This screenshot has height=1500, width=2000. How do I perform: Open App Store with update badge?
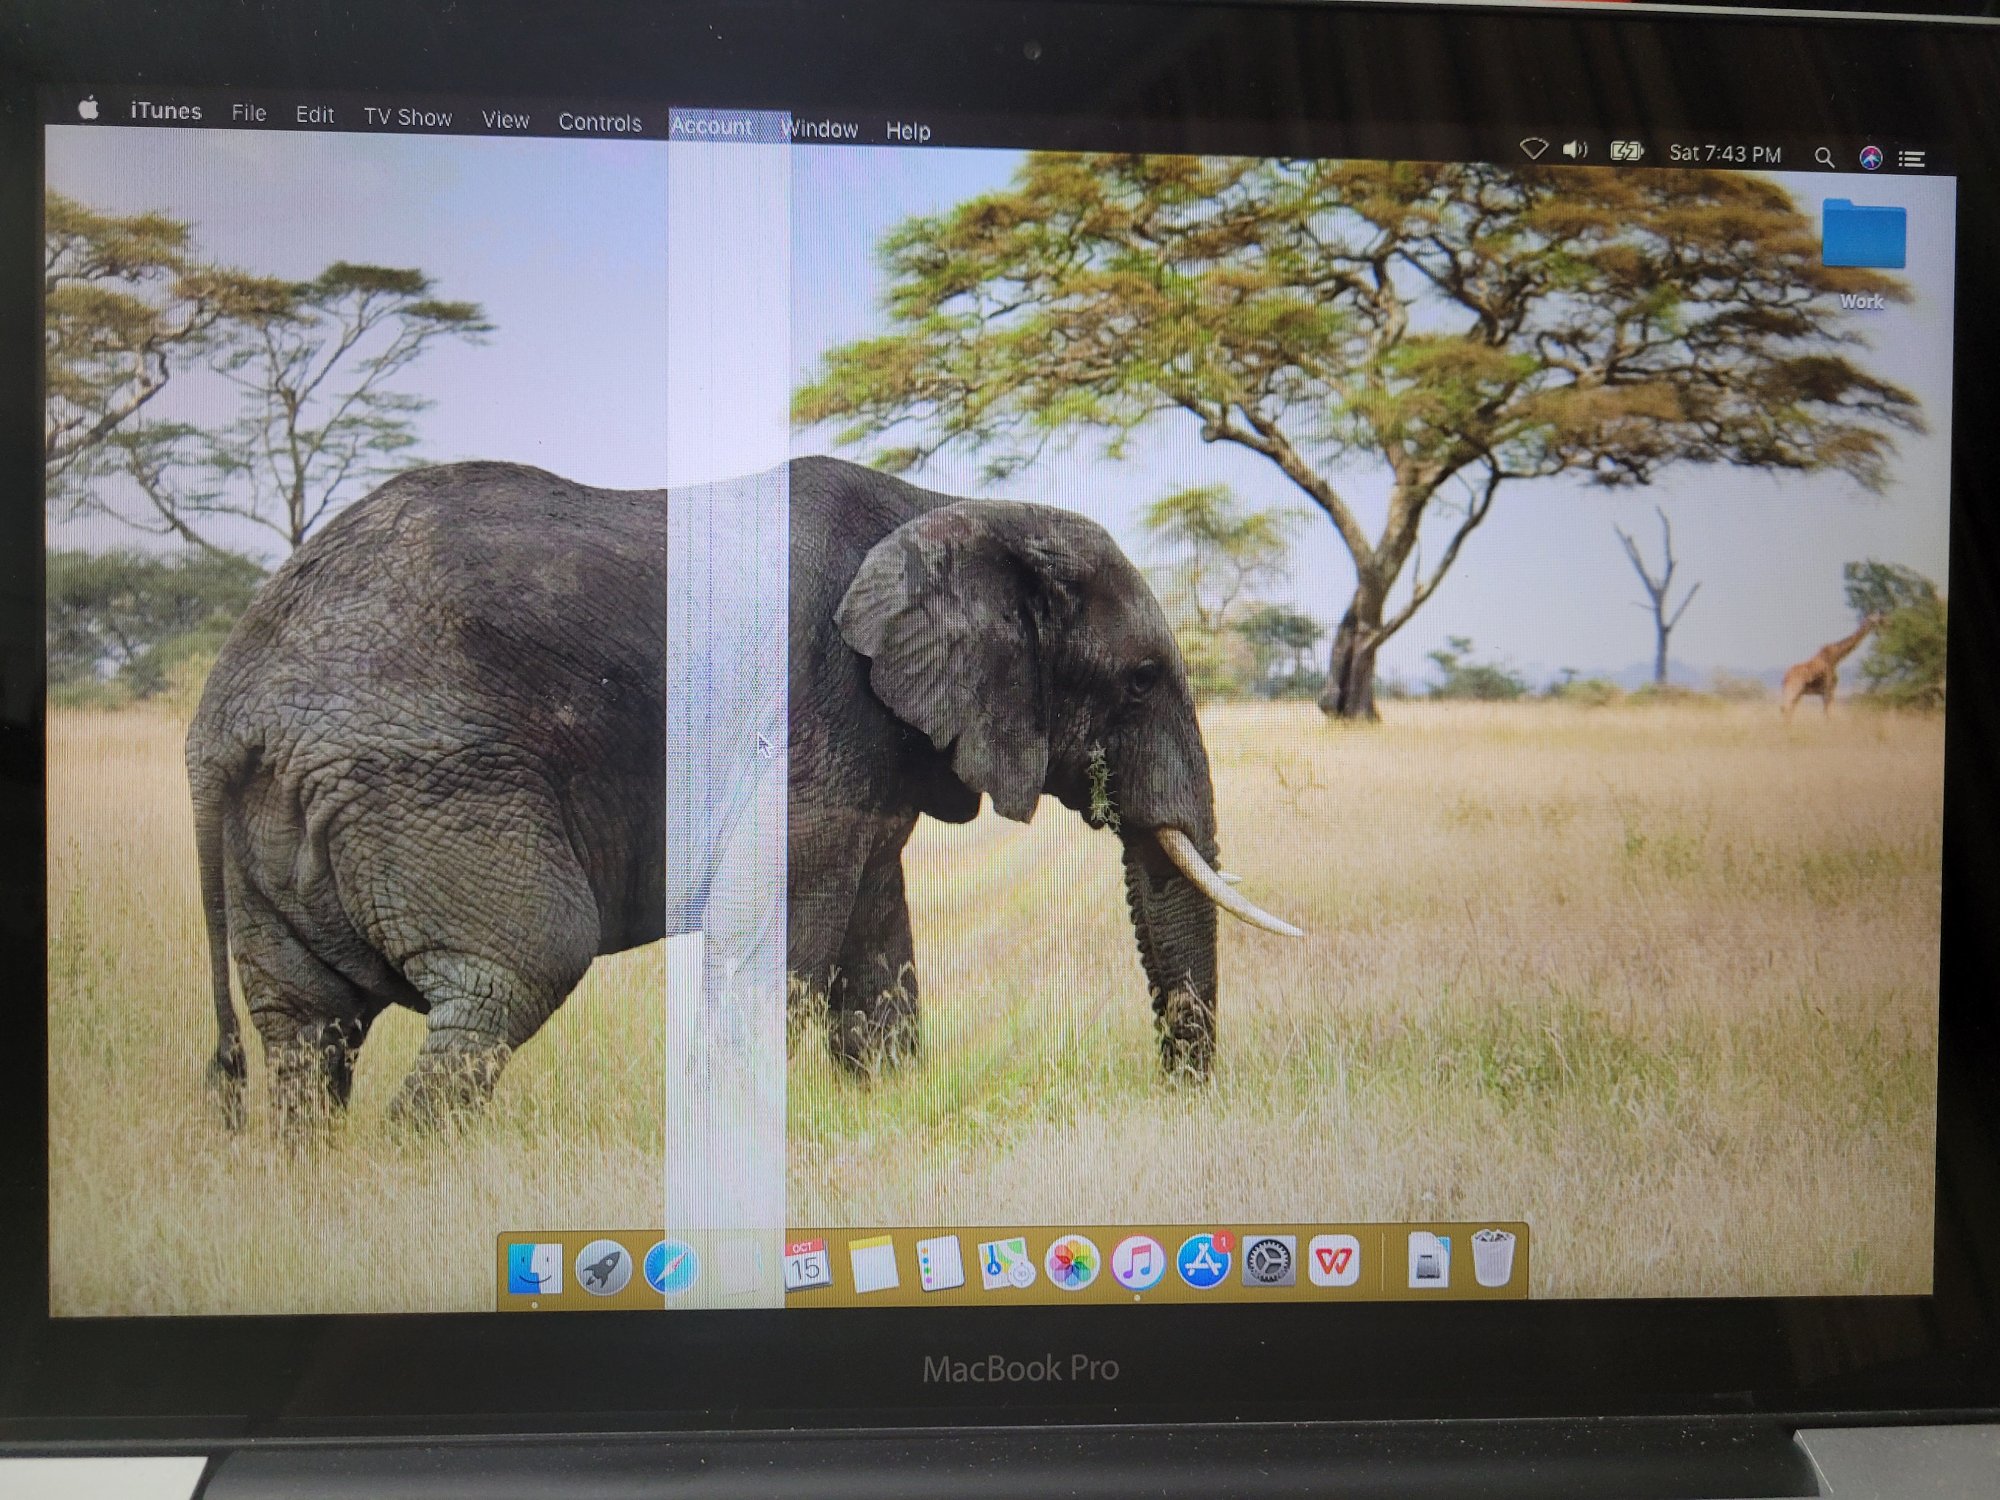click(1203, 1262)
